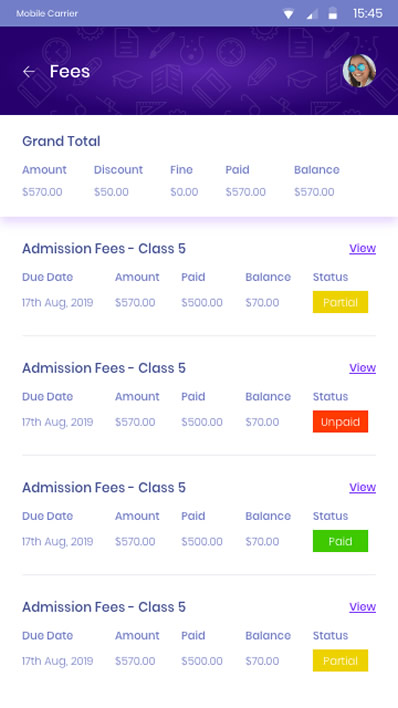Viewport: 398px width, 708px height.
Task: Tap the Mobile Carrier label
Action: [x=47, y=14]
